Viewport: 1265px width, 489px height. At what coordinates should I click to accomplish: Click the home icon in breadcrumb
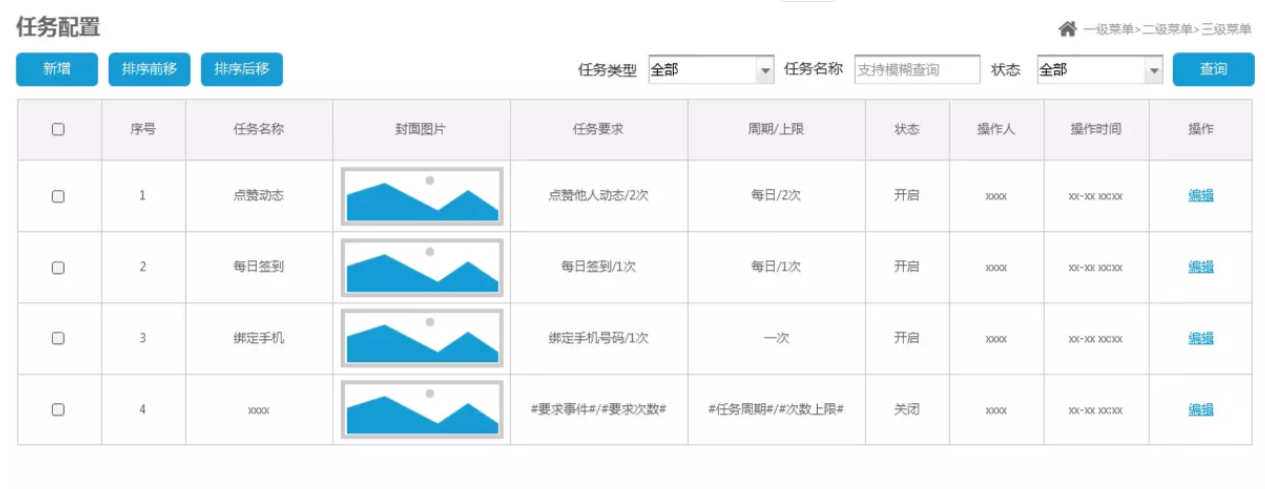(x=1067, y=29)
